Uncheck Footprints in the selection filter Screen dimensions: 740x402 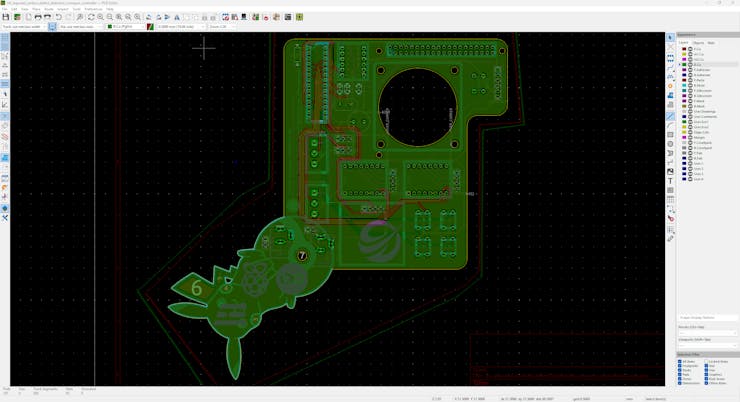[x=680, y=366]
